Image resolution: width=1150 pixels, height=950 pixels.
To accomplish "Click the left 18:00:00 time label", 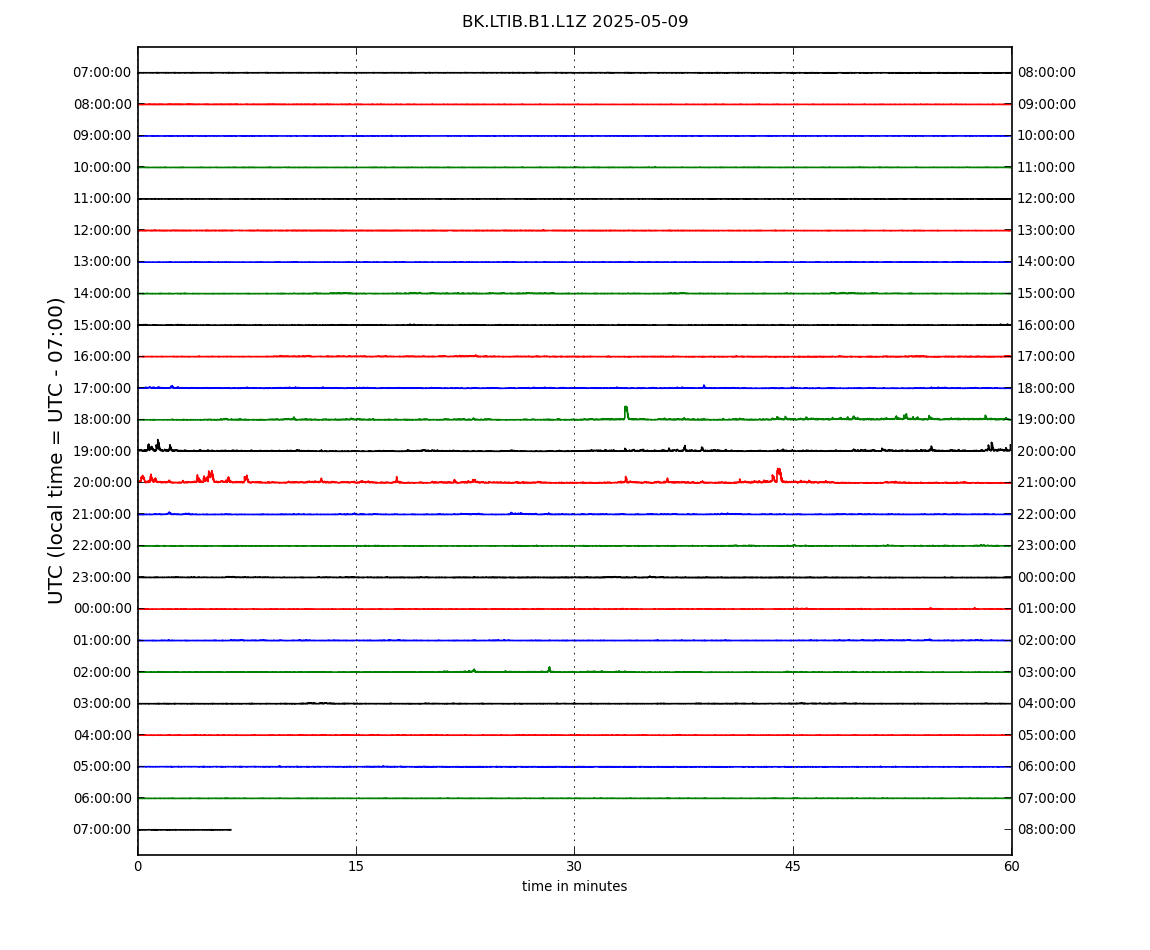I will (102, 420).
